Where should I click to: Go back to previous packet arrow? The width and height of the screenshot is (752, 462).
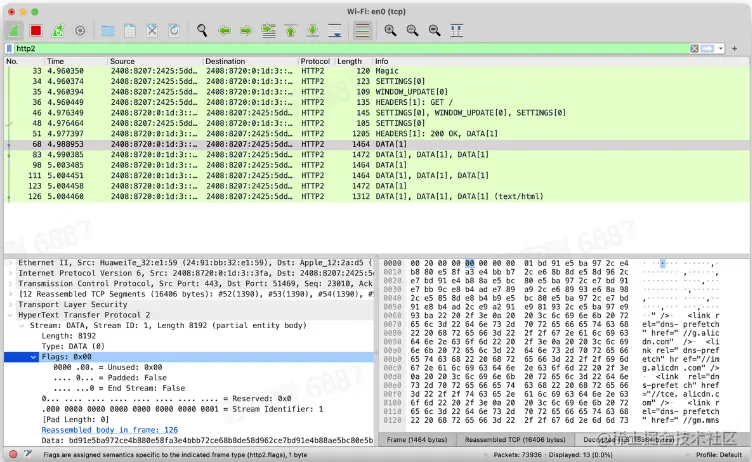(x=224, y=31)
